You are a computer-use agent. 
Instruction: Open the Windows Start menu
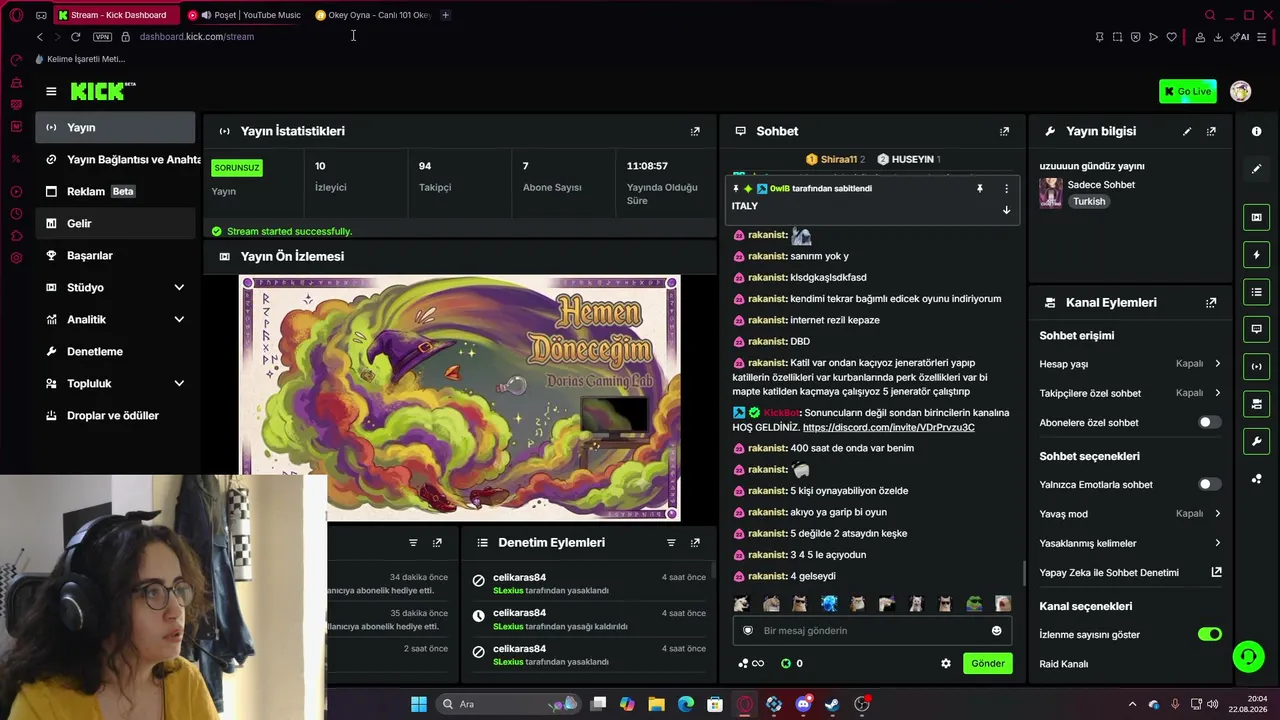click(419, 704)
